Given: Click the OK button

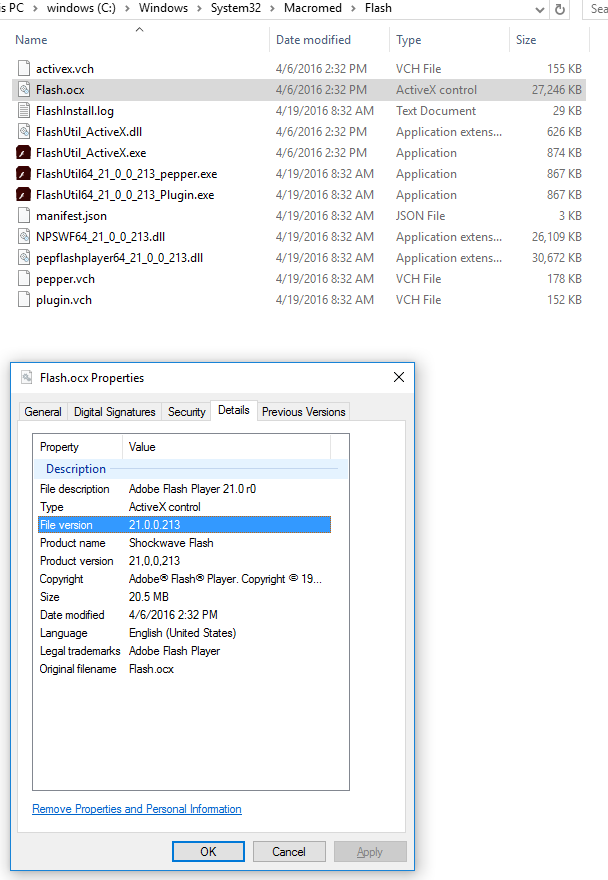Looking at the screenshot, I should click(208, 851).
